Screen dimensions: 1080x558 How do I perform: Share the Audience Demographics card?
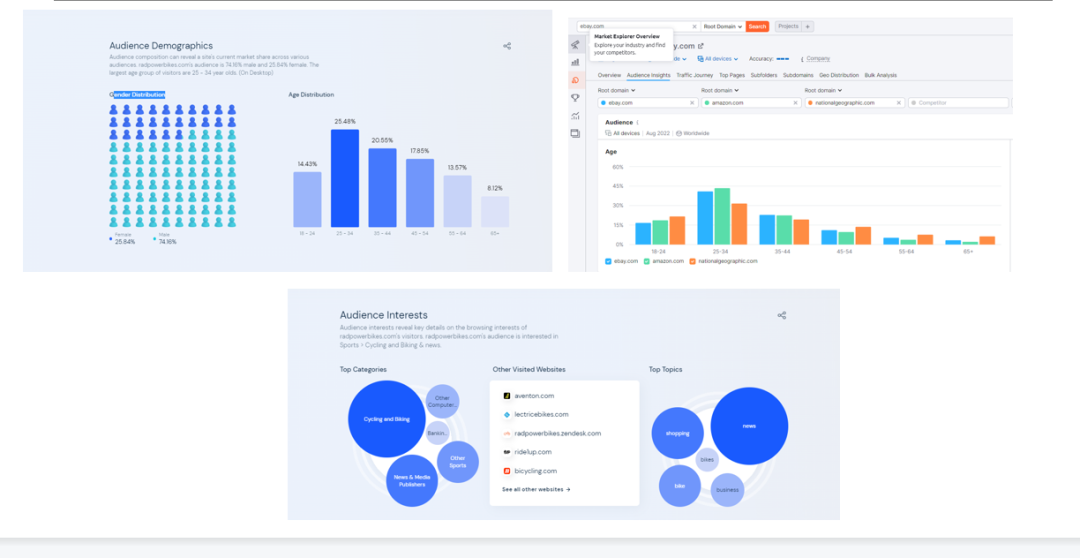pos(507,46)
